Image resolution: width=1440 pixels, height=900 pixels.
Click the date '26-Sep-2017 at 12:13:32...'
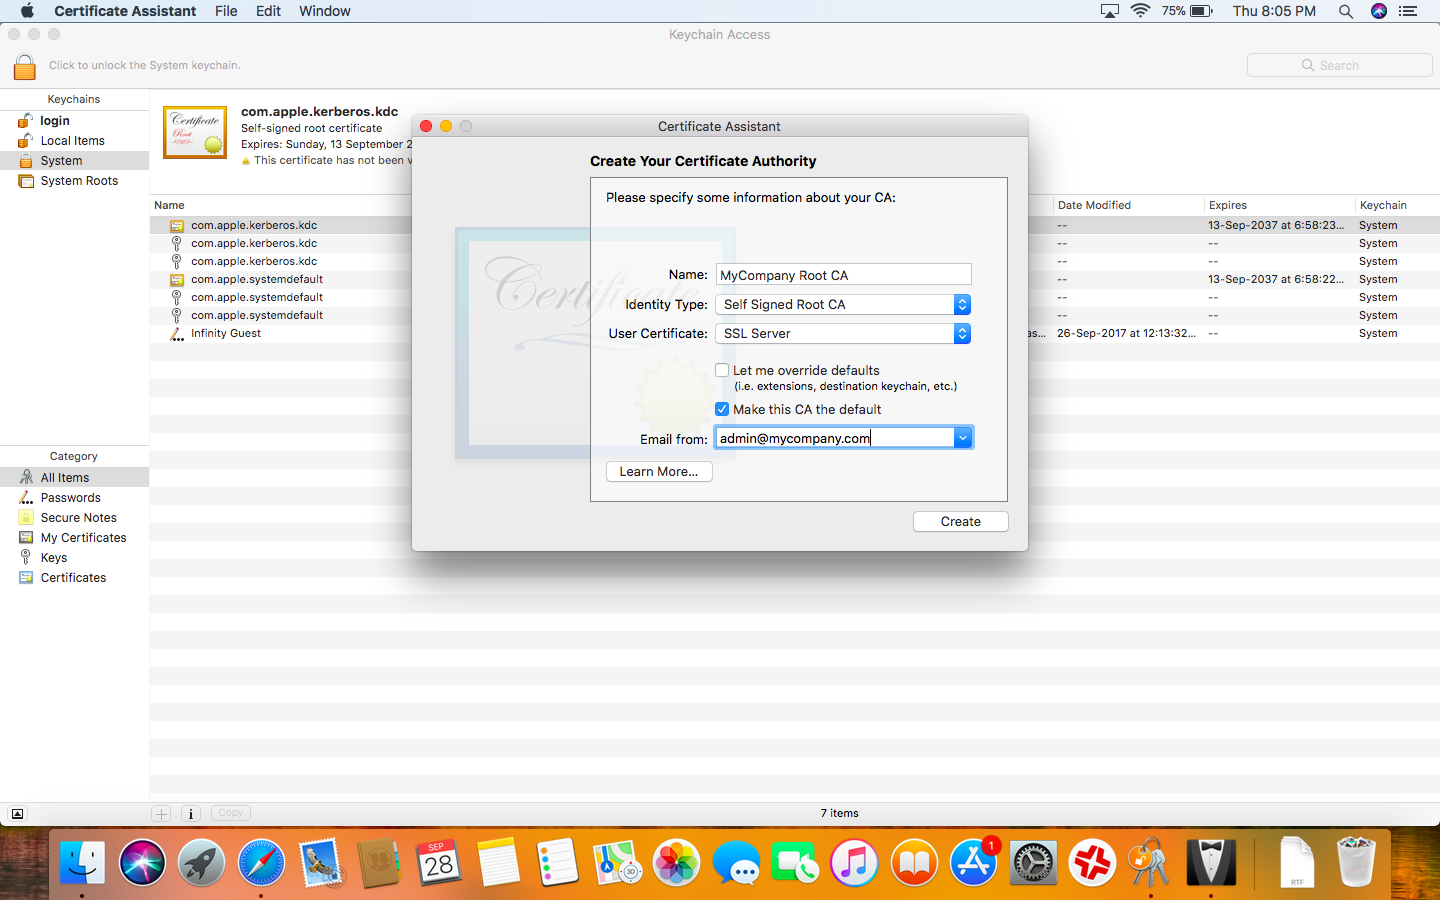pos(1126,334)
